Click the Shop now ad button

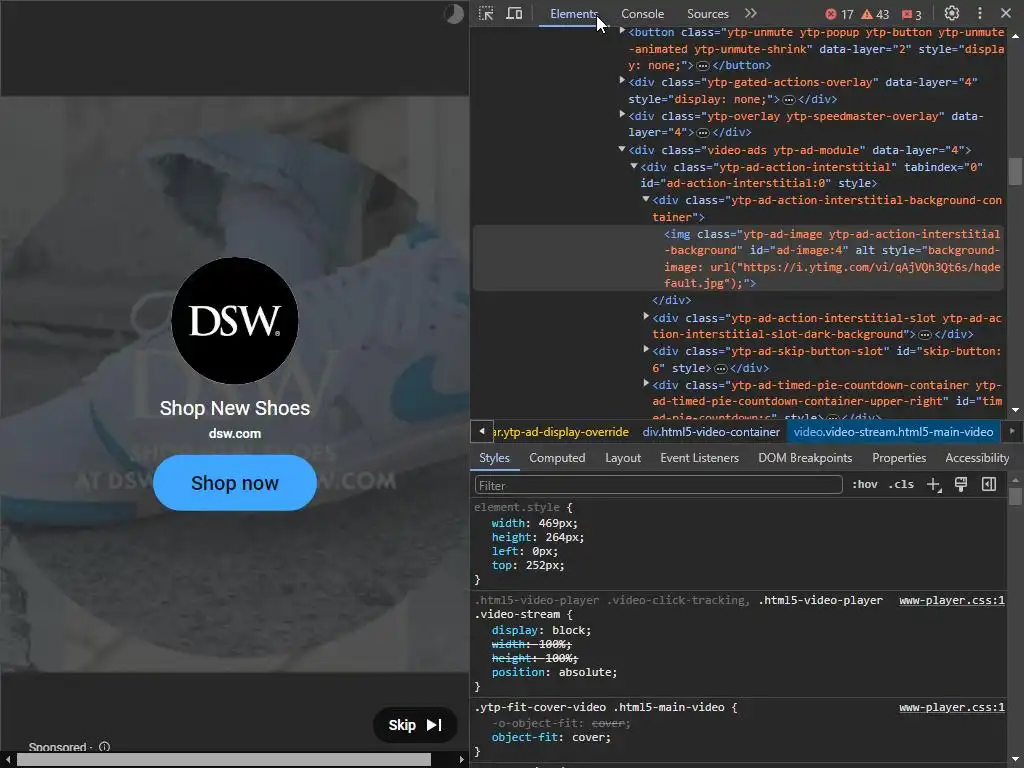[234, 483]
